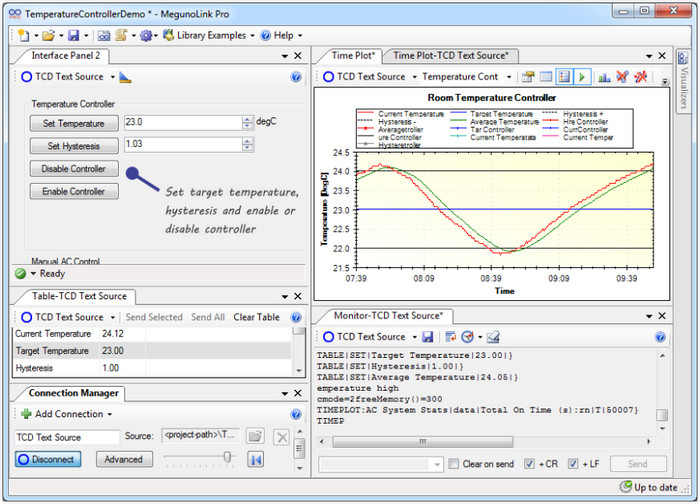
Task: Click the plot properties icon in Time Plot toolbar
Action: 527,77
